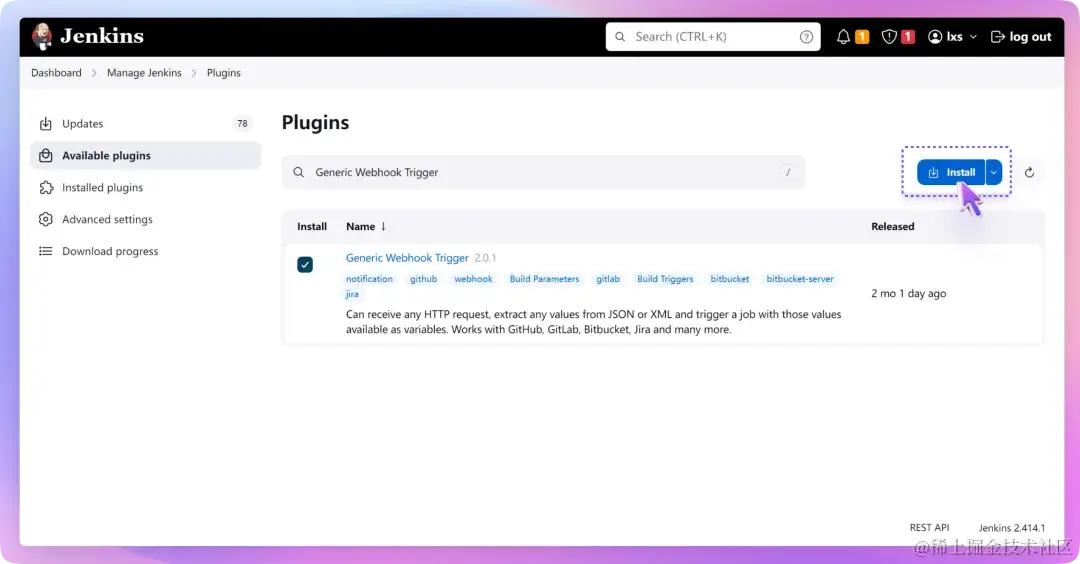Screen dimensions: 1080x564
Task: Open the security shield warnings icon
Action: (x=889, y=37)
